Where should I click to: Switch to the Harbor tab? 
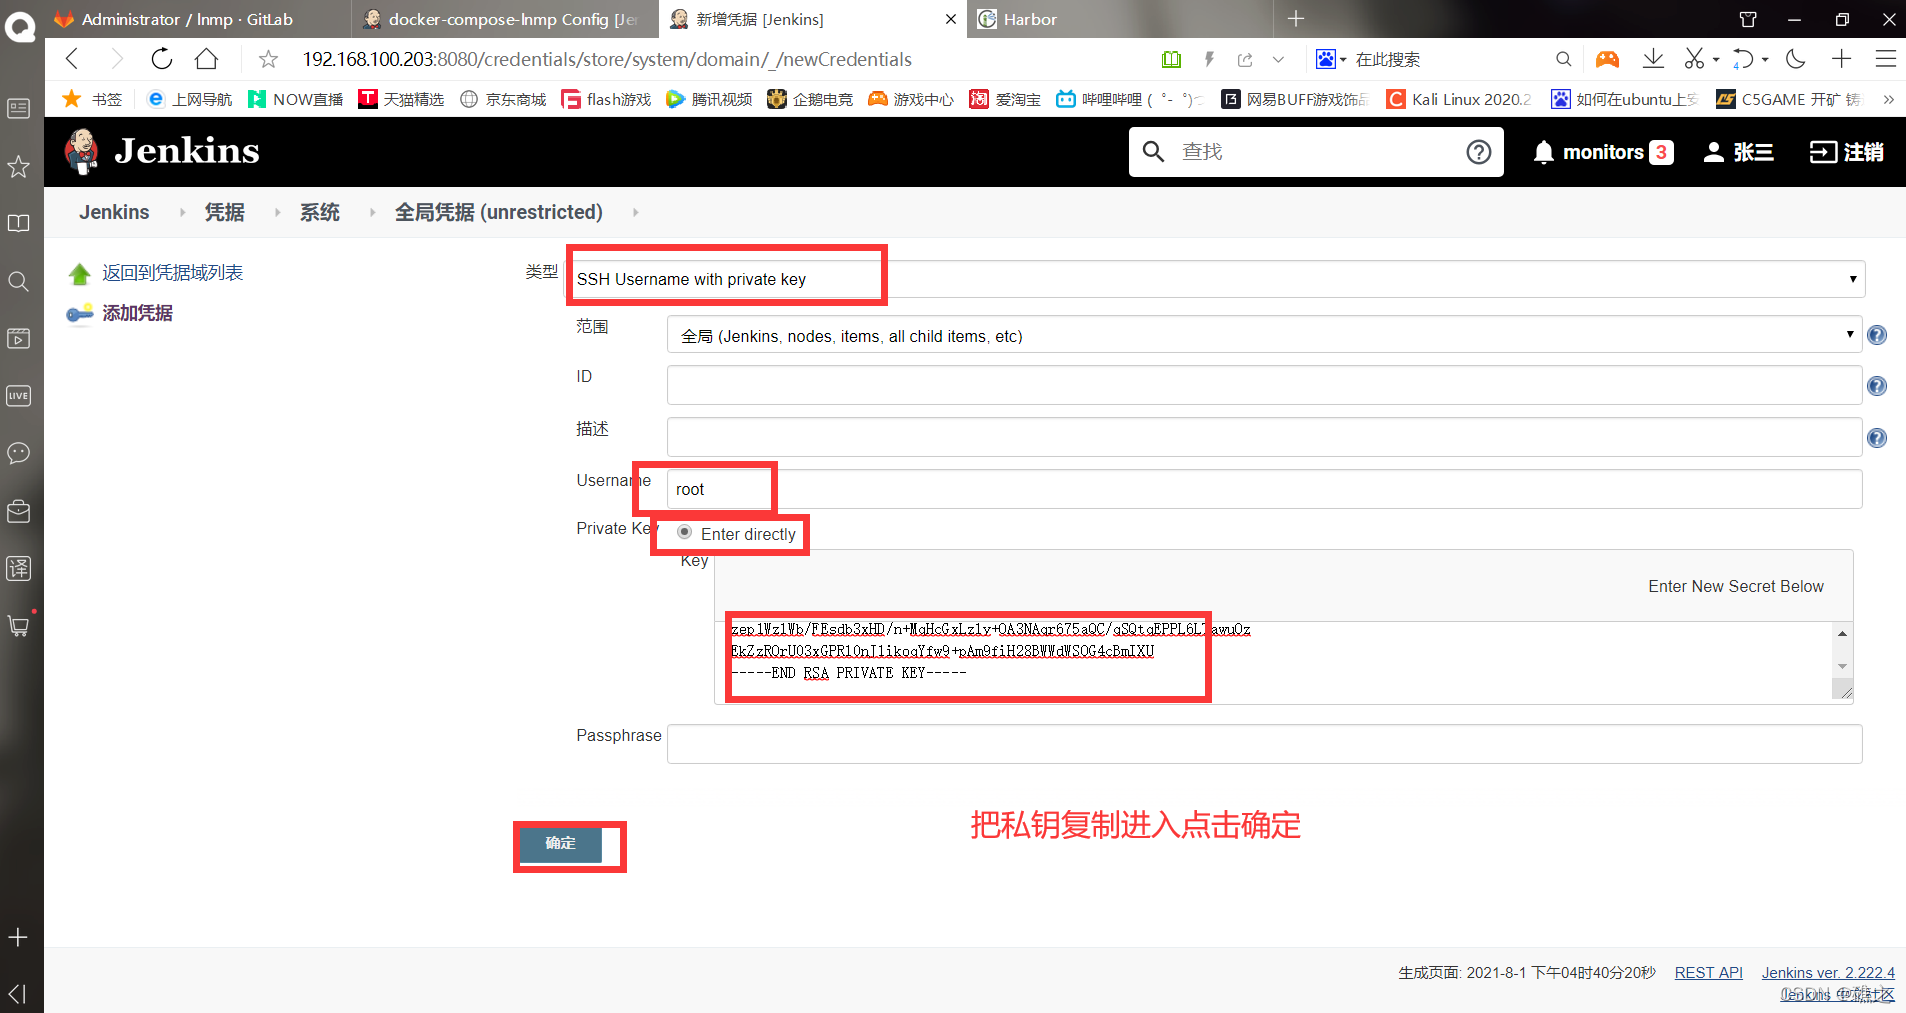1120,19
